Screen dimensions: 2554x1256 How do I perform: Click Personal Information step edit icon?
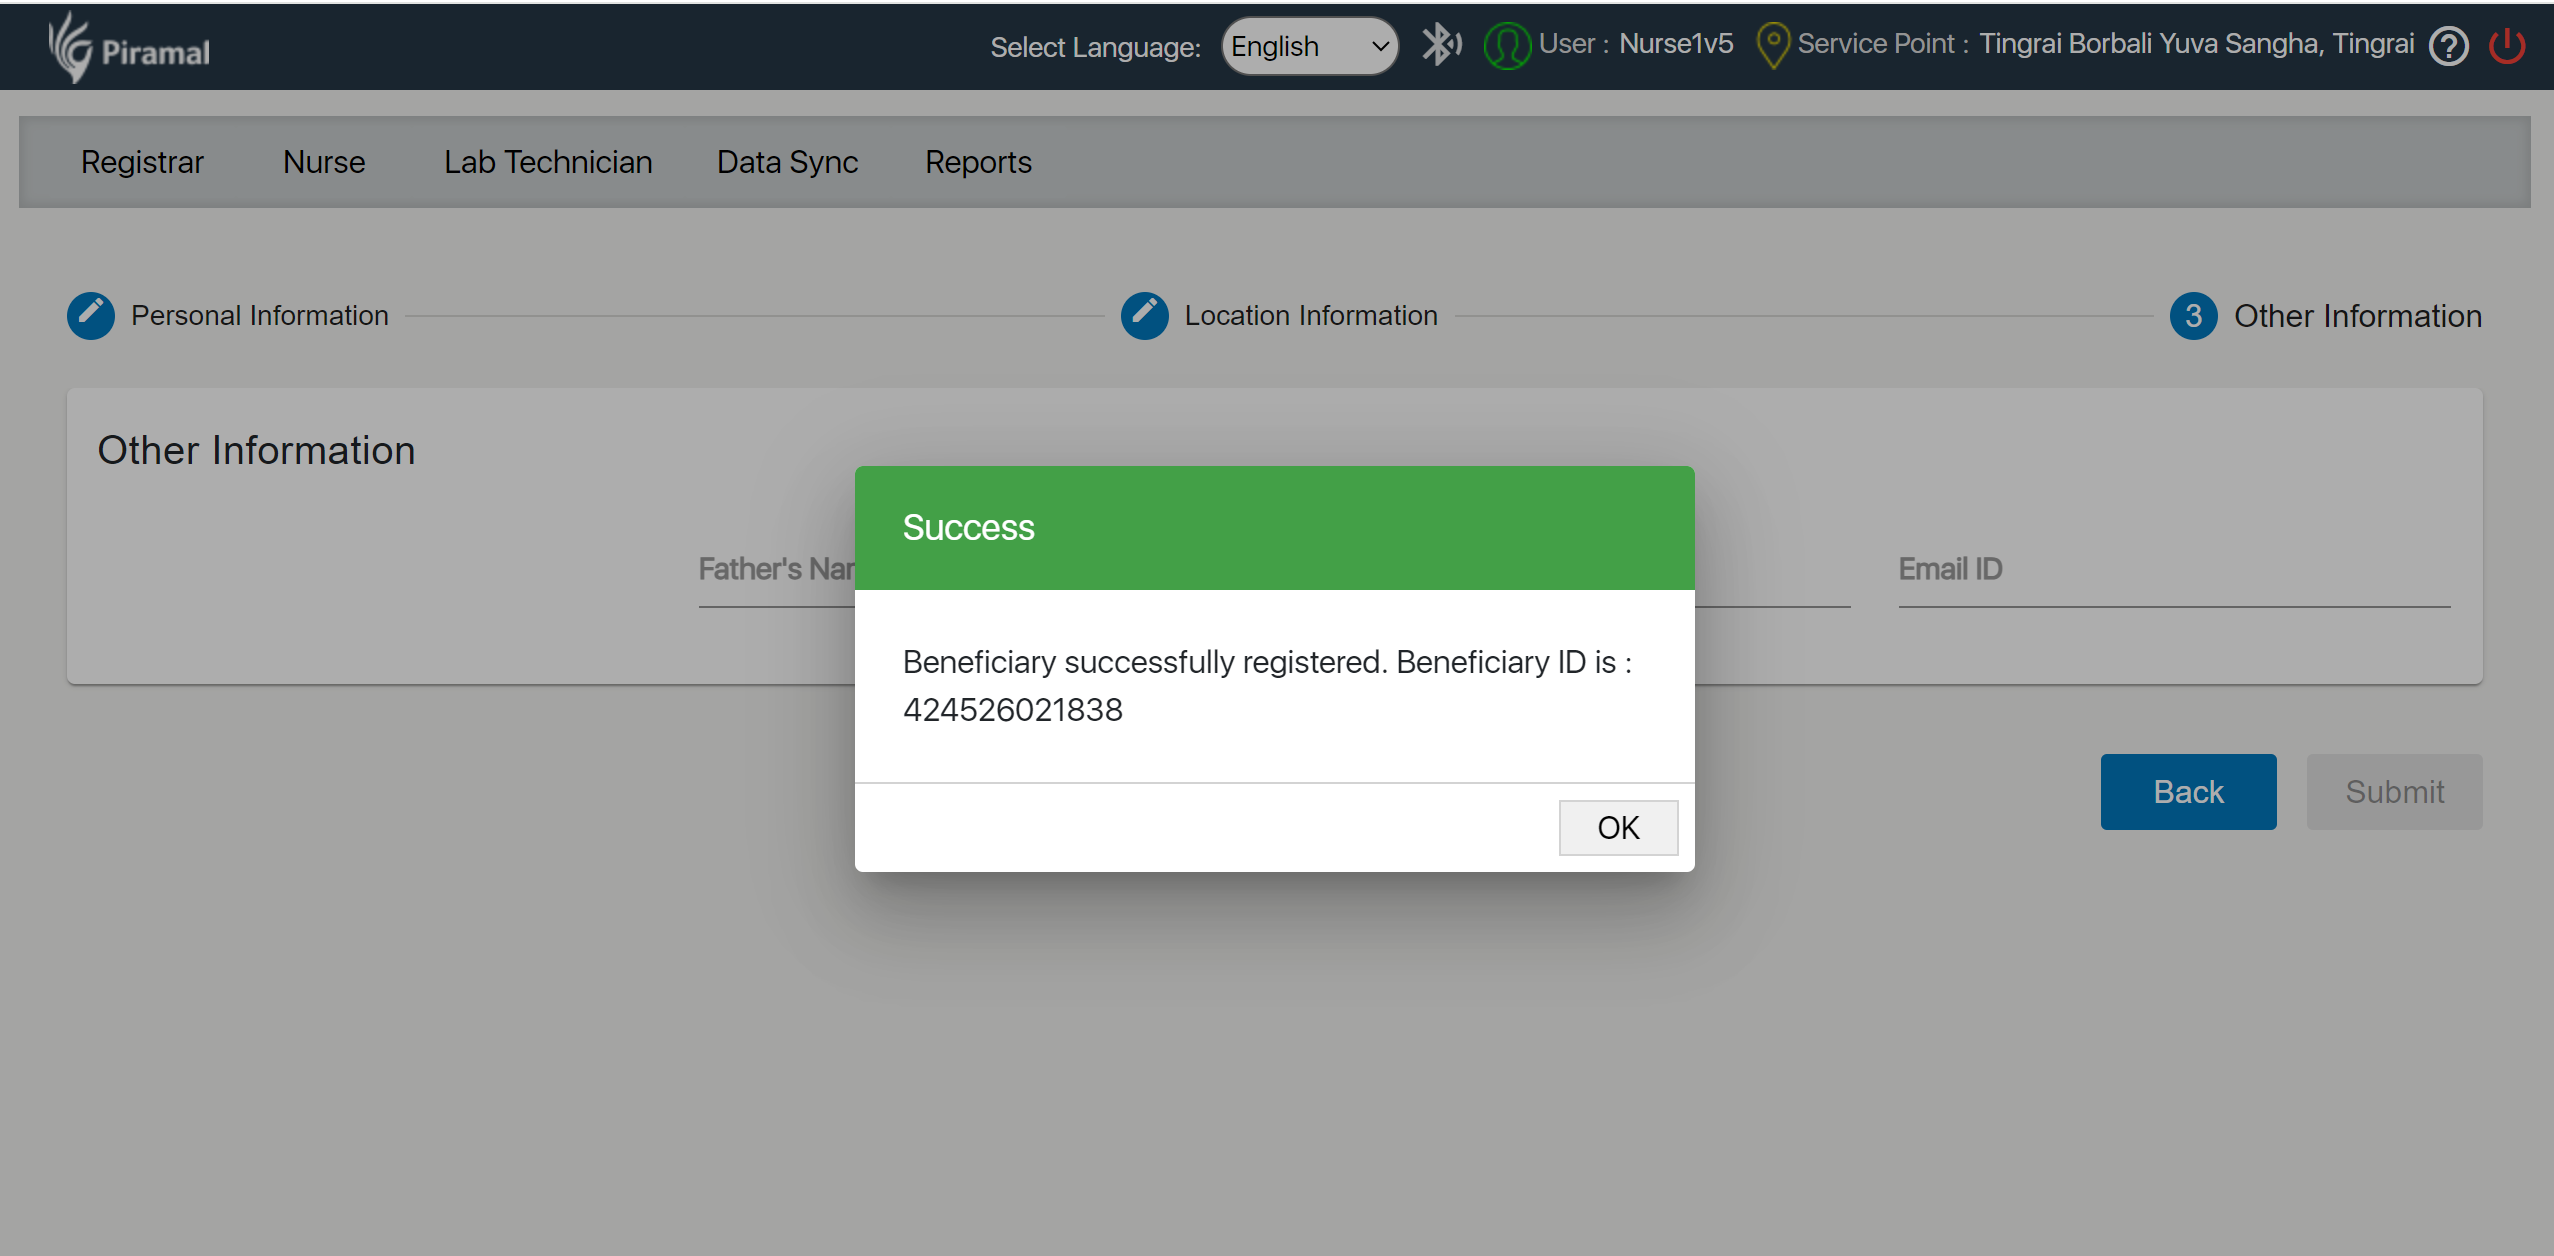pyautogui.click(x=91, y=316)
